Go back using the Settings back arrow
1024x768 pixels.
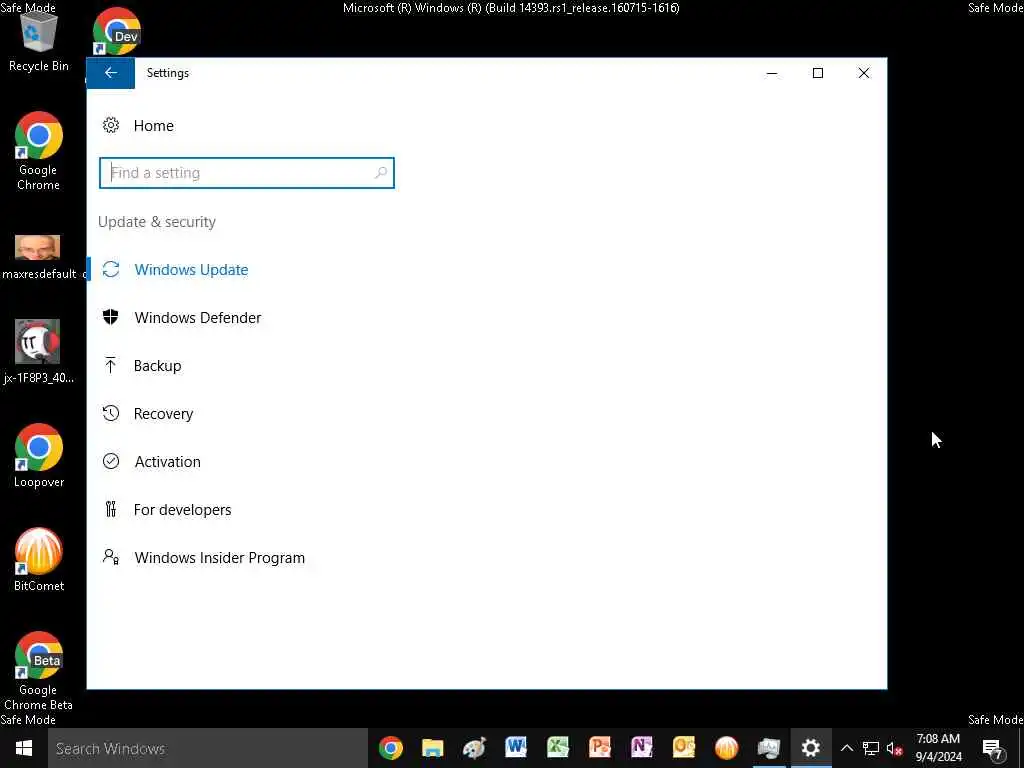point(110,73)
